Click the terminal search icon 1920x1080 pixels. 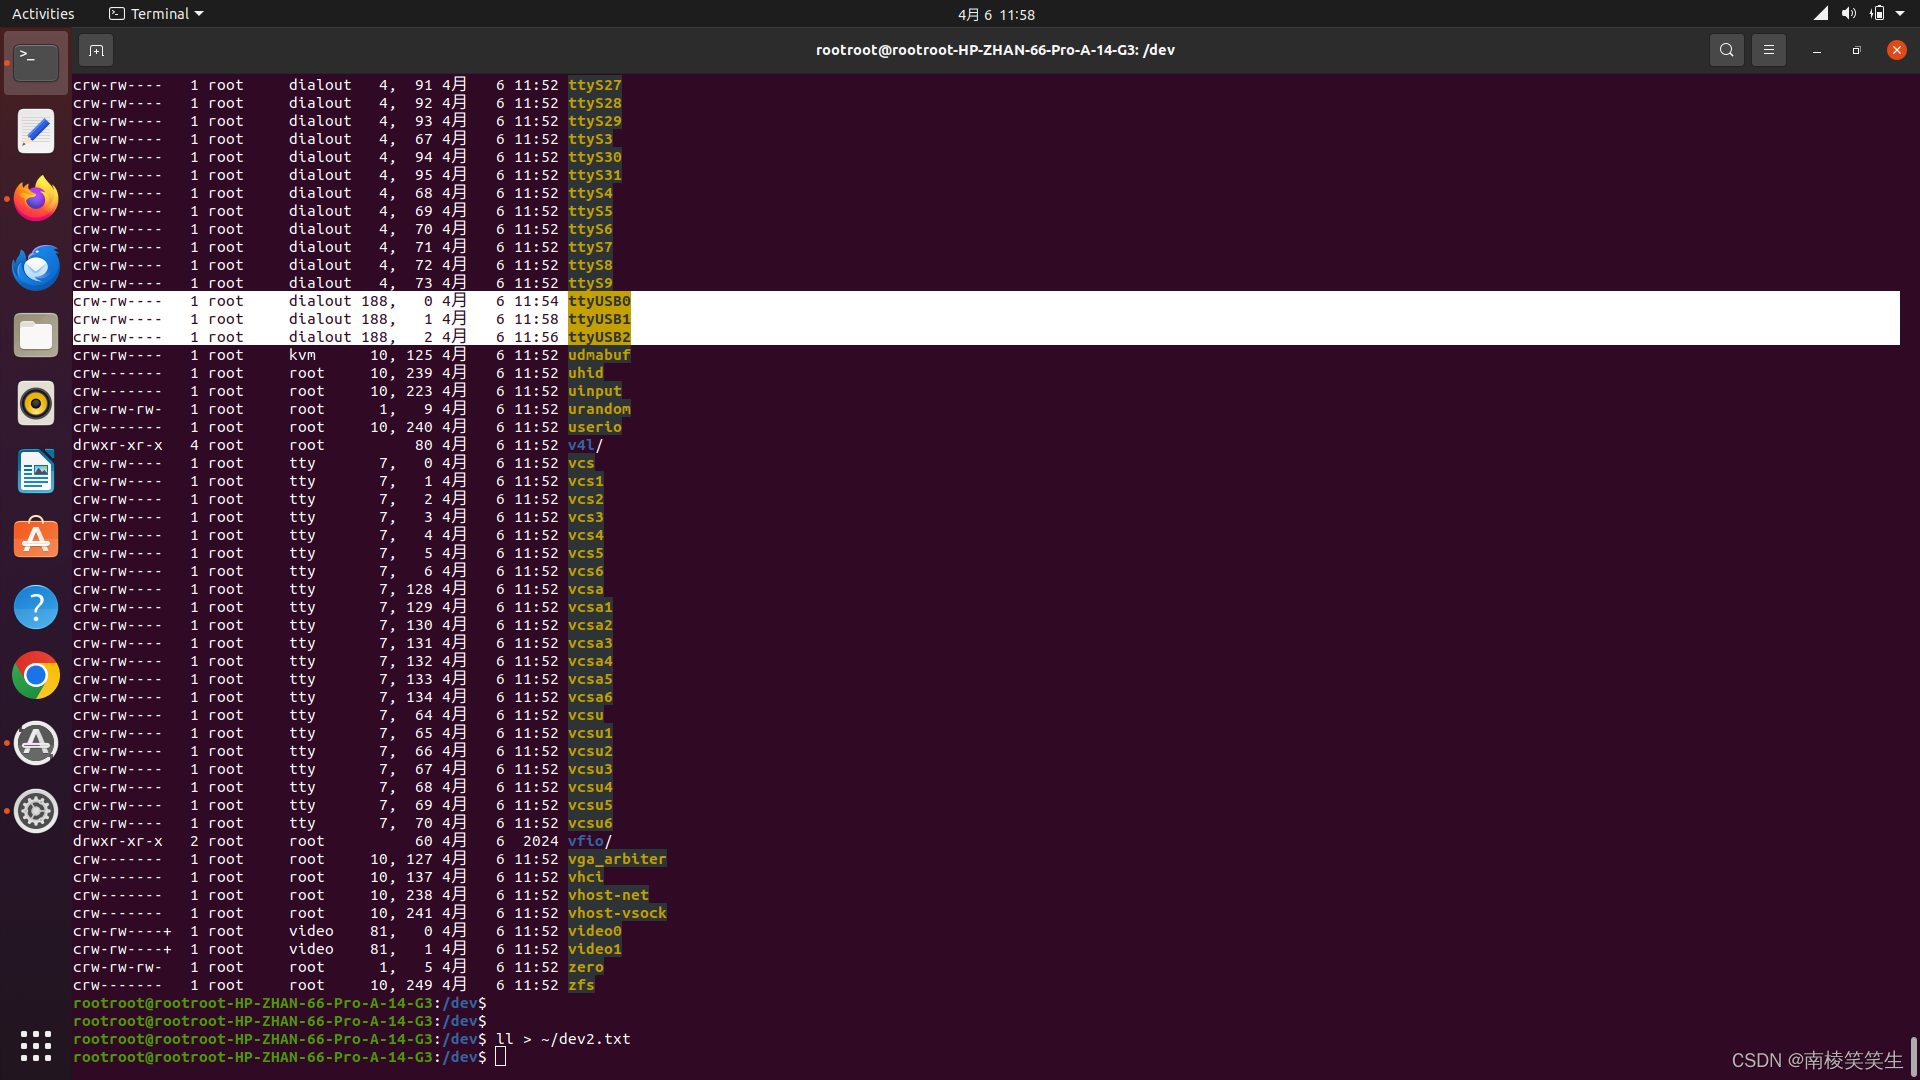click(1726, 50)
